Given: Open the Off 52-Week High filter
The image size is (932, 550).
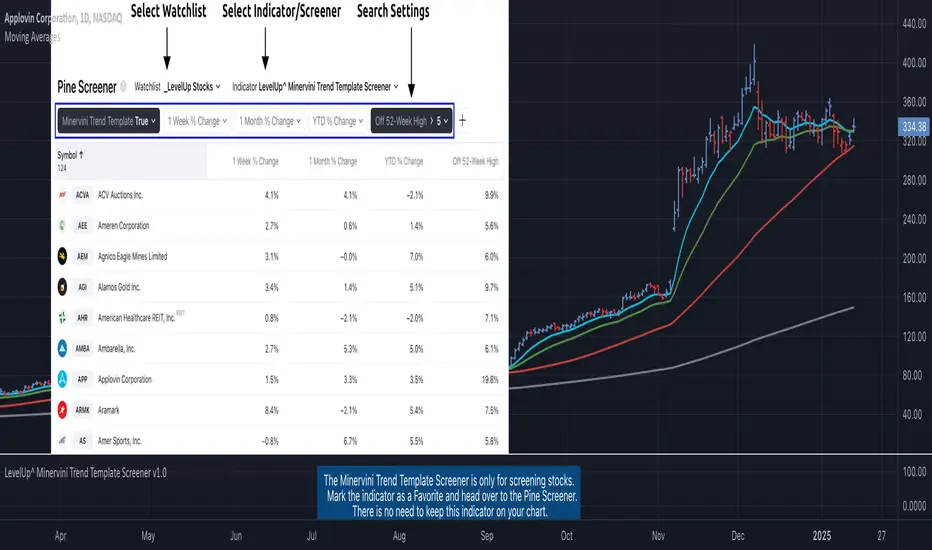Looking at the screenshot, I should [411, 121].
